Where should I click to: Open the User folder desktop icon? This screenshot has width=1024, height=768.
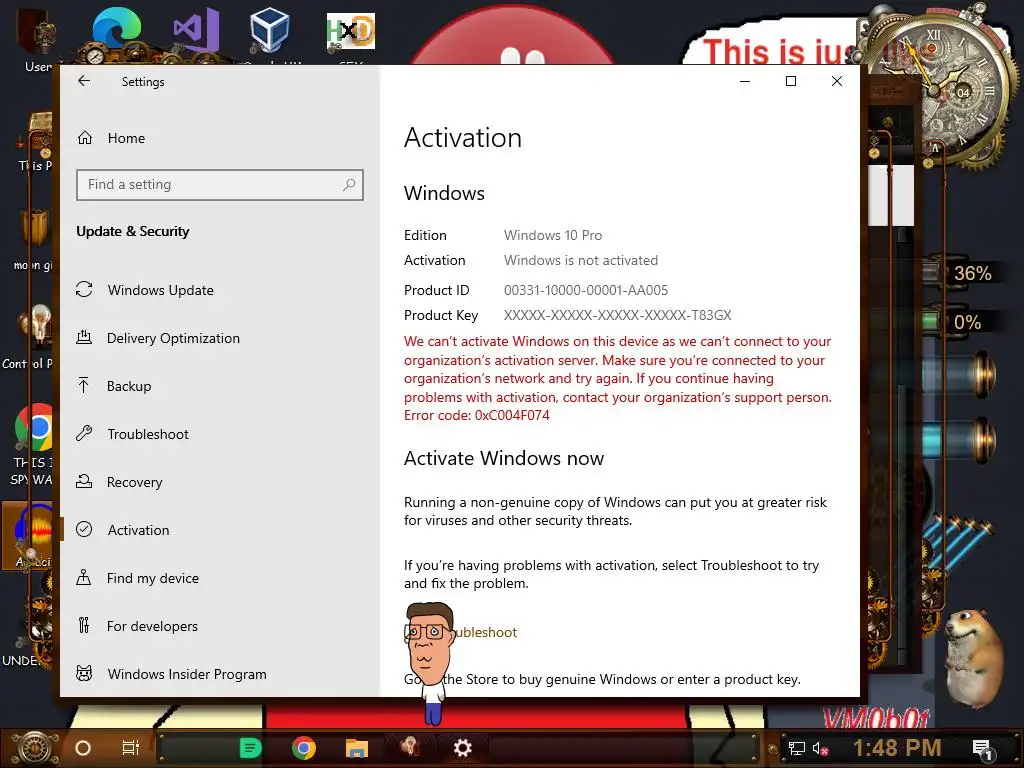point(38,38)
